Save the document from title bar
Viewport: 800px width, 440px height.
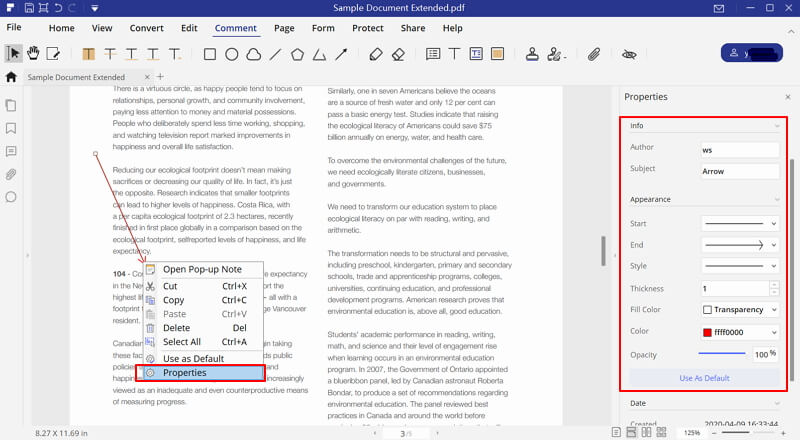(x=29, y=8)
